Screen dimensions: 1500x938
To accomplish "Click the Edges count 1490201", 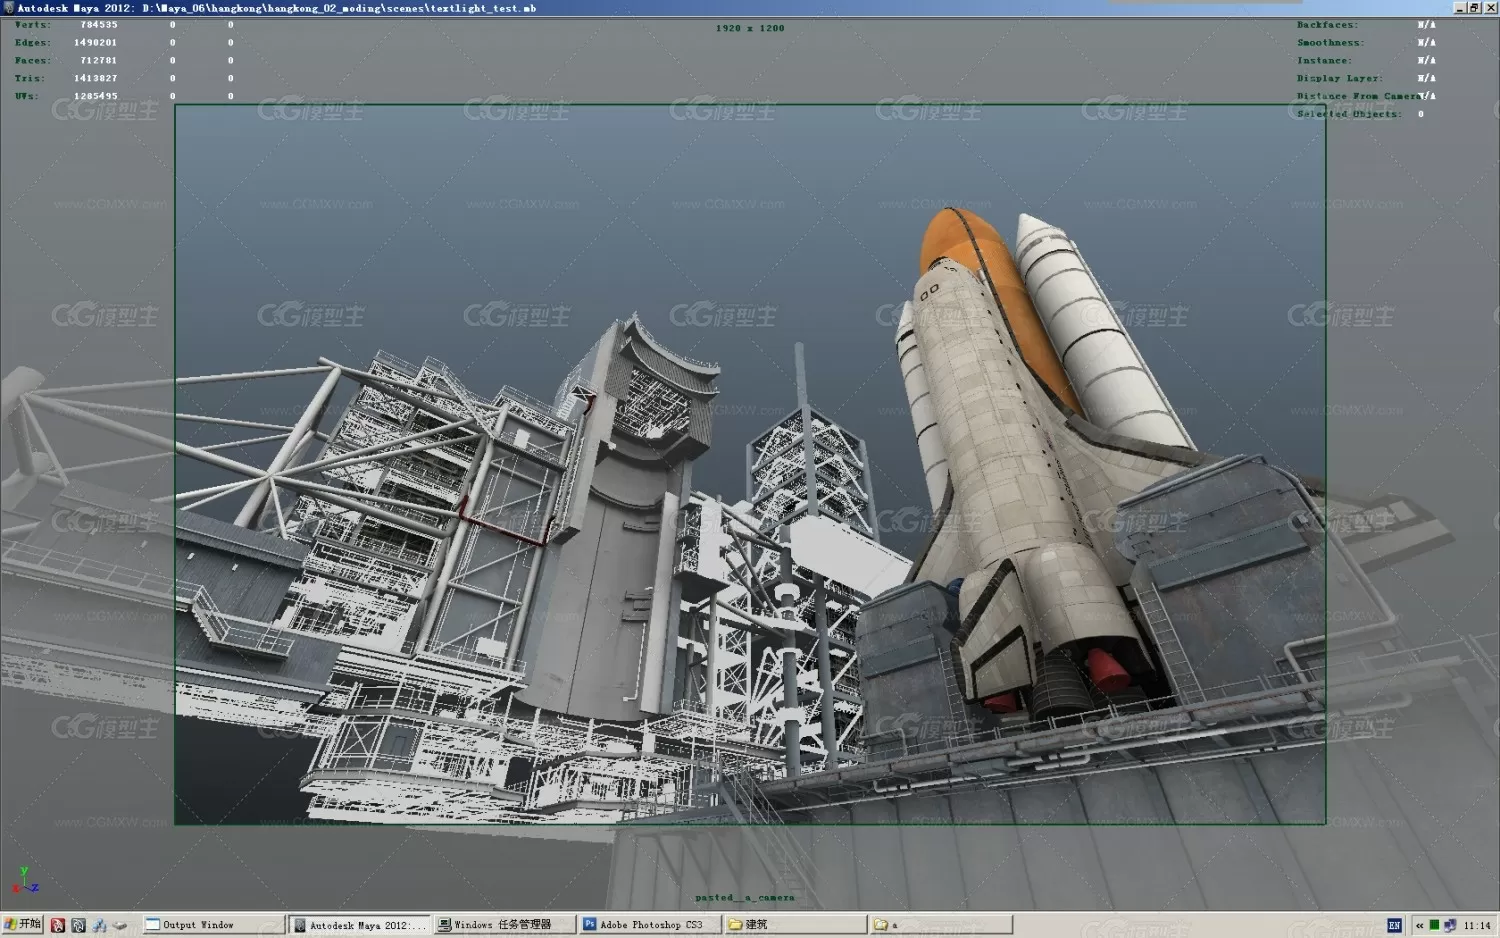I will (95, 43).
